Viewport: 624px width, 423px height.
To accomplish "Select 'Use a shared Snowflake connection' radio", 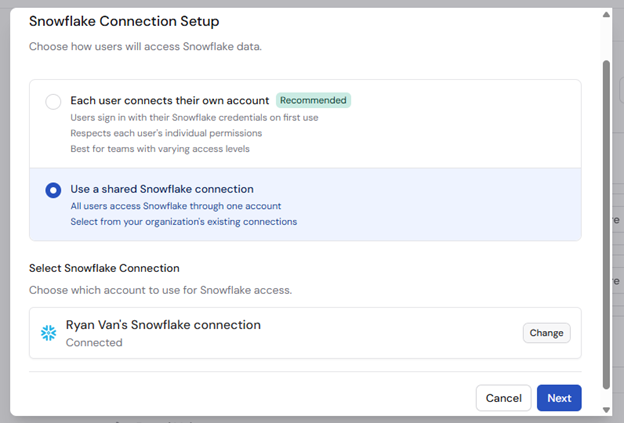I will 53,190.
